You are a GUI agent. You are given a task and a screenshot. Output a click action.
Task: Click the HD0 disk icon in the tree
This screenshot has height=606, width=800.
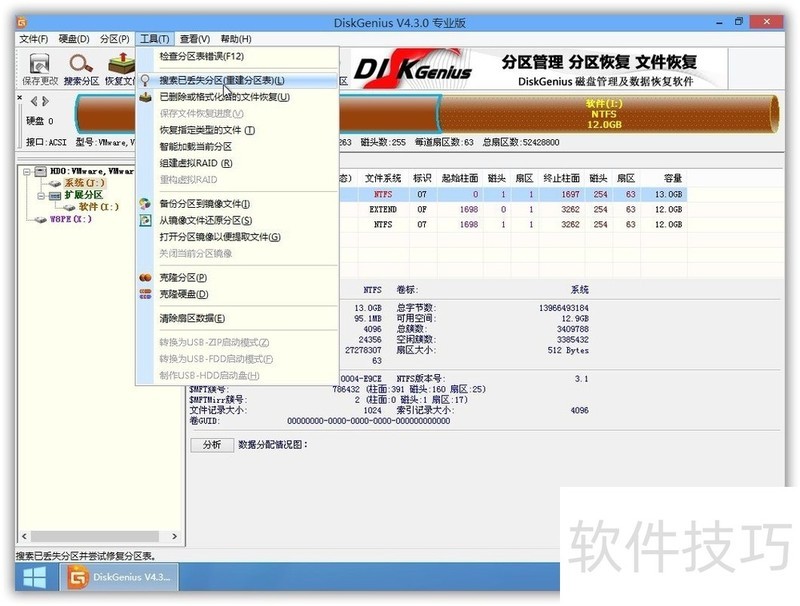[x=41, y=171]
